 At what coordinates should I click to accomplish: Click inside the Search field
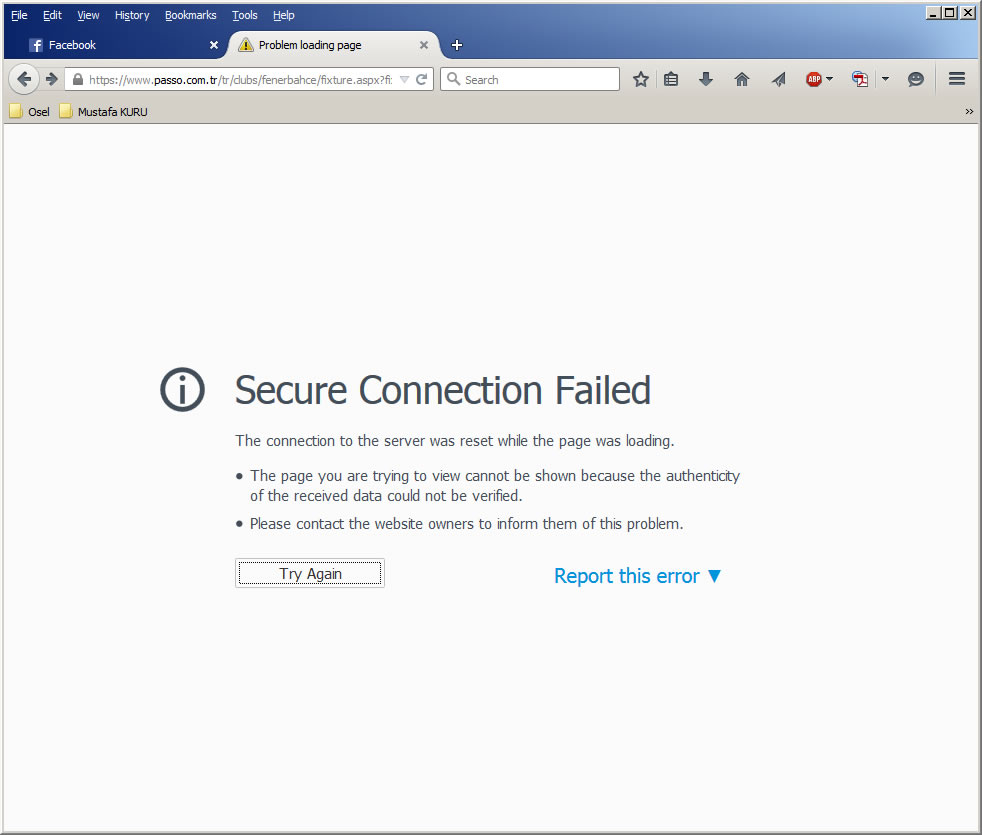coord(530,80)
